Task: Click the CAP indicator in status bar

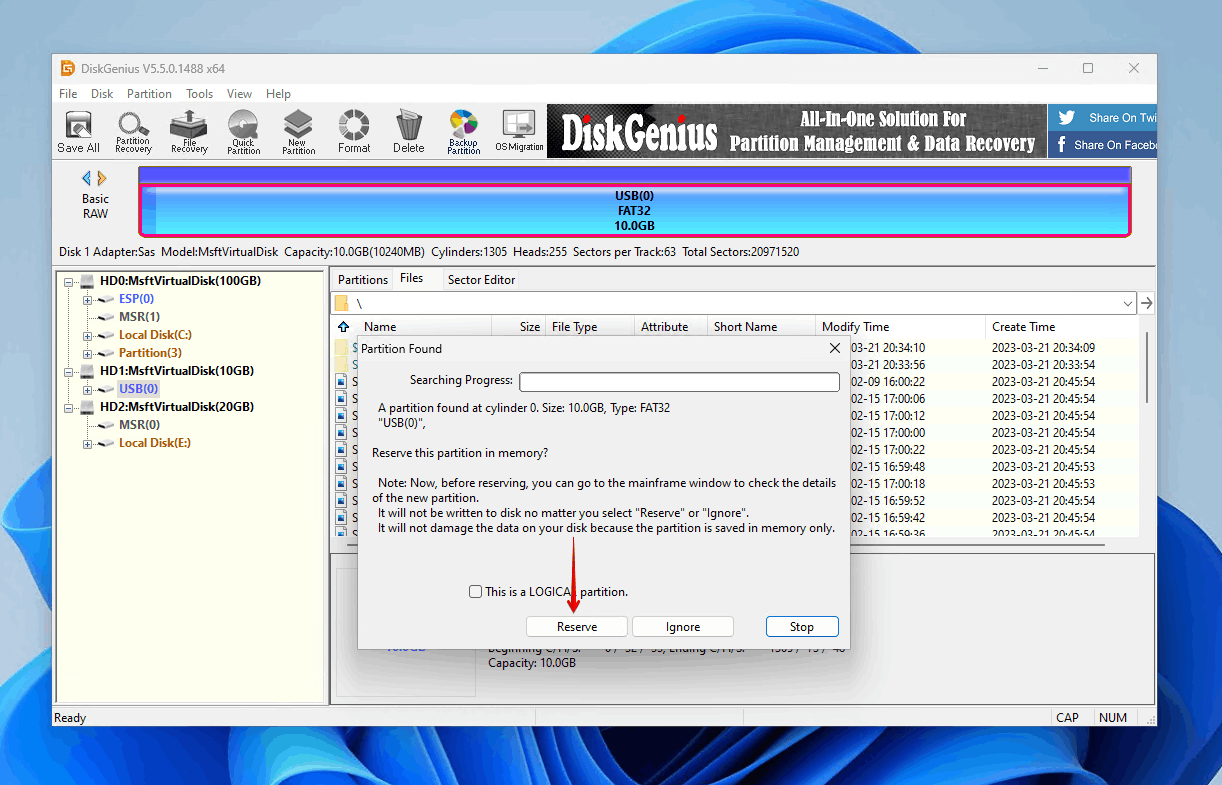Action: coord(1067,718)
